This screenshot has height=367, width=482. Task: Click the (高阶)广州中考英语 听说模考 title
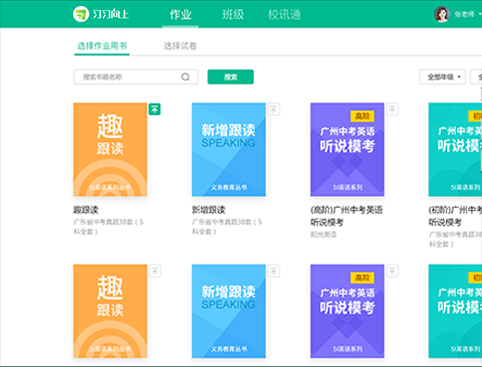pos(347,216)
